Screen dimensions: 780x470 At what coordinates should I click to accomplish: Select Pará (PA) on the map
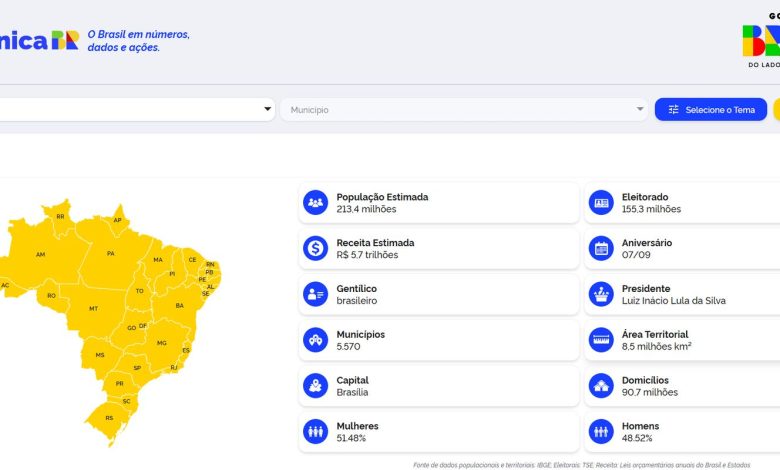click(x=110, y=253)
